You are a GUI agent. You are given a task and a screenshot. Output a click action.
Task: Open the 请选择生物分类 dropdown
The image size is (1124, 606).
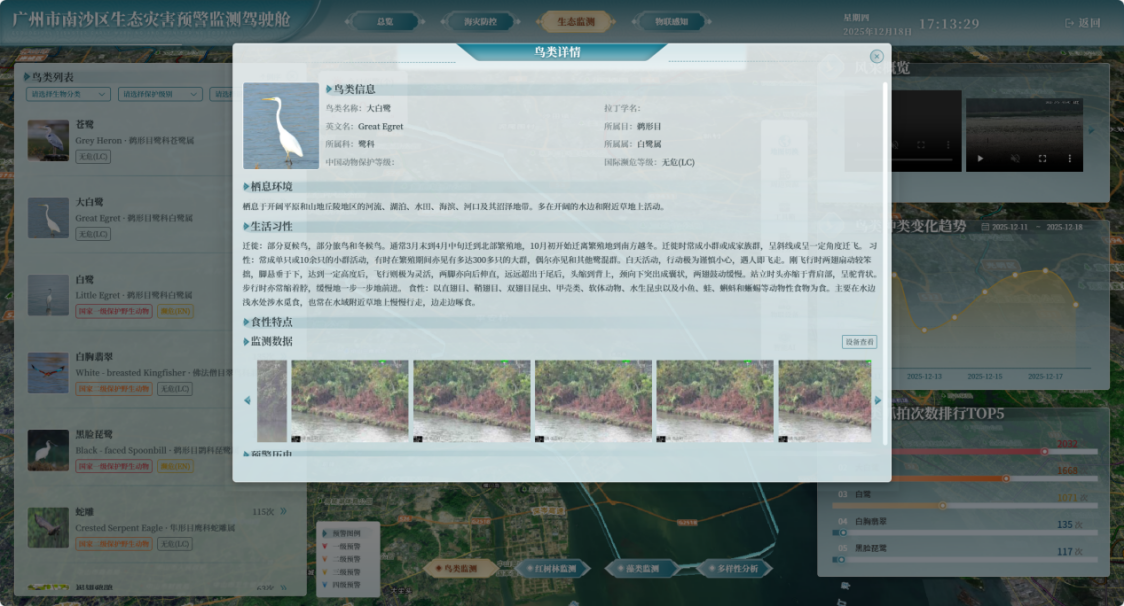click(68, 94)
